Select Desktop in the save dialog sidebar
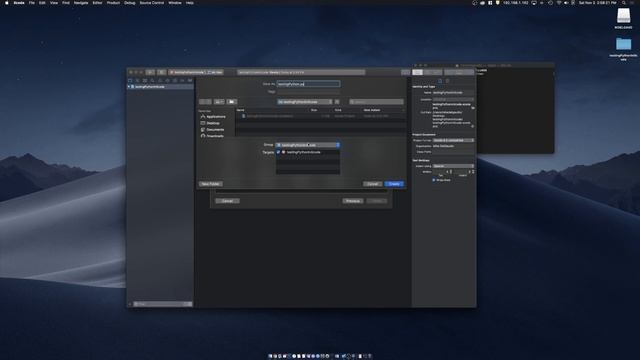Viewport: 640px width, 360px height. pos(210,123)
